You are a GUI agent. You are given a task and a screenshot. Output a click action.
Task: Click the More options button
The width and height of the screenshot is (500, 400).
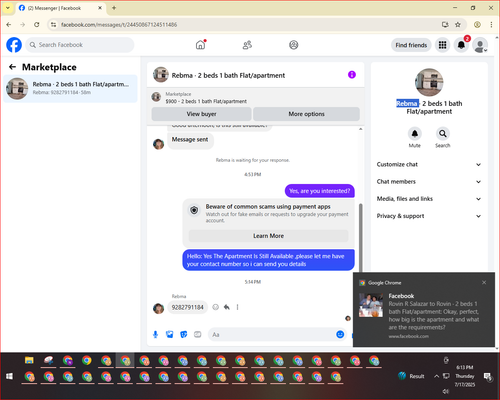point(306,114)
